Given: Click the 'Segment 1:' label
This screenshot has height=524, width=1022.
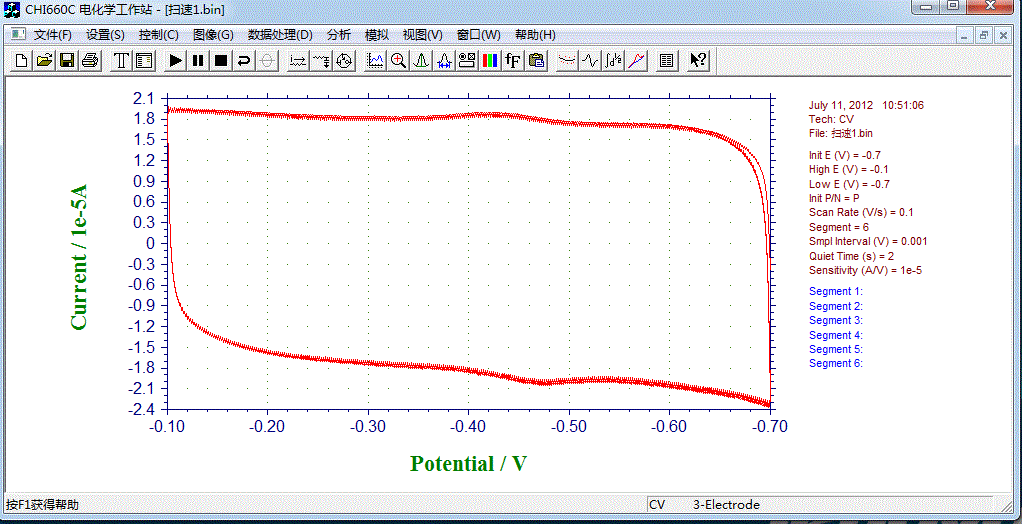Looking at the screenshot, I should 836,291.
